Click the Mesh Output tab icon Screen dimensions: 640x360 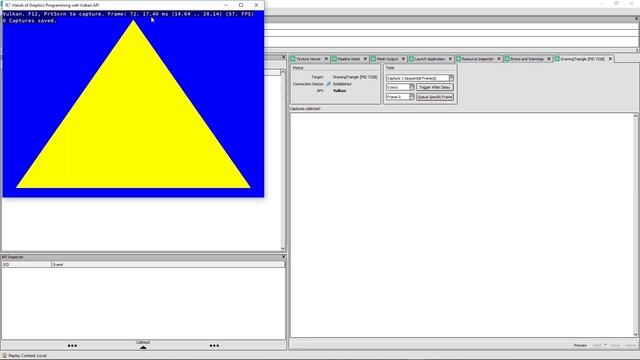tap(373, 59)
